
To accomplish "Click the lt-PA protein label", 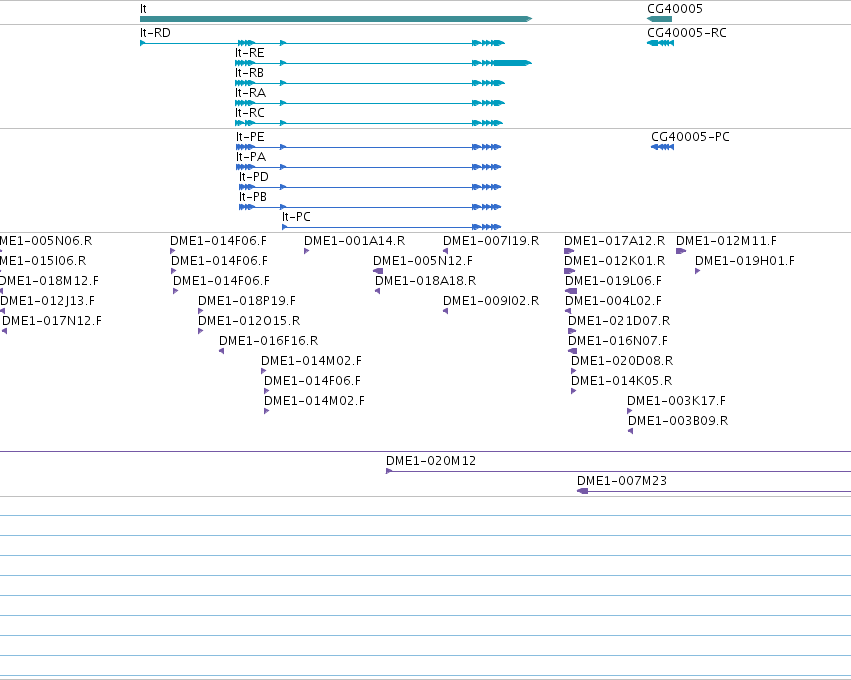I will pyautogui.click(x=251, y=157).
